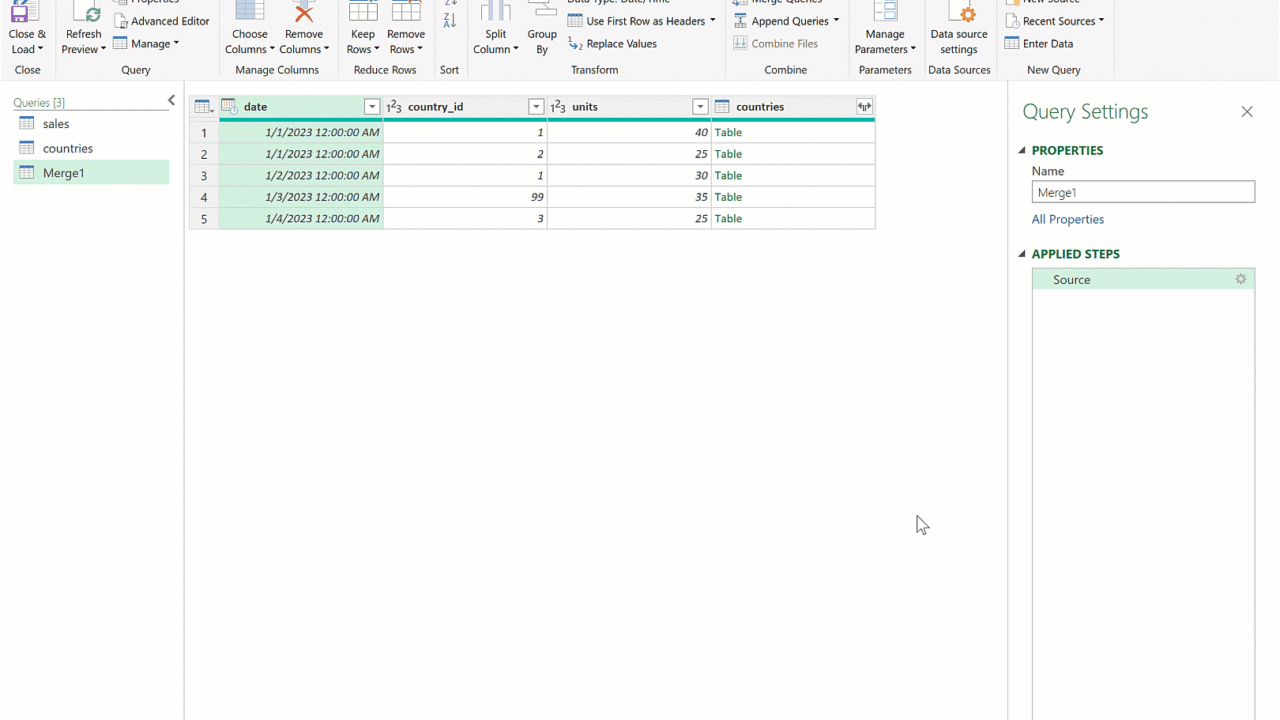Click the query Name input field
The width and height of the screenshot is (1280, 720).
tap(1143, 193)
